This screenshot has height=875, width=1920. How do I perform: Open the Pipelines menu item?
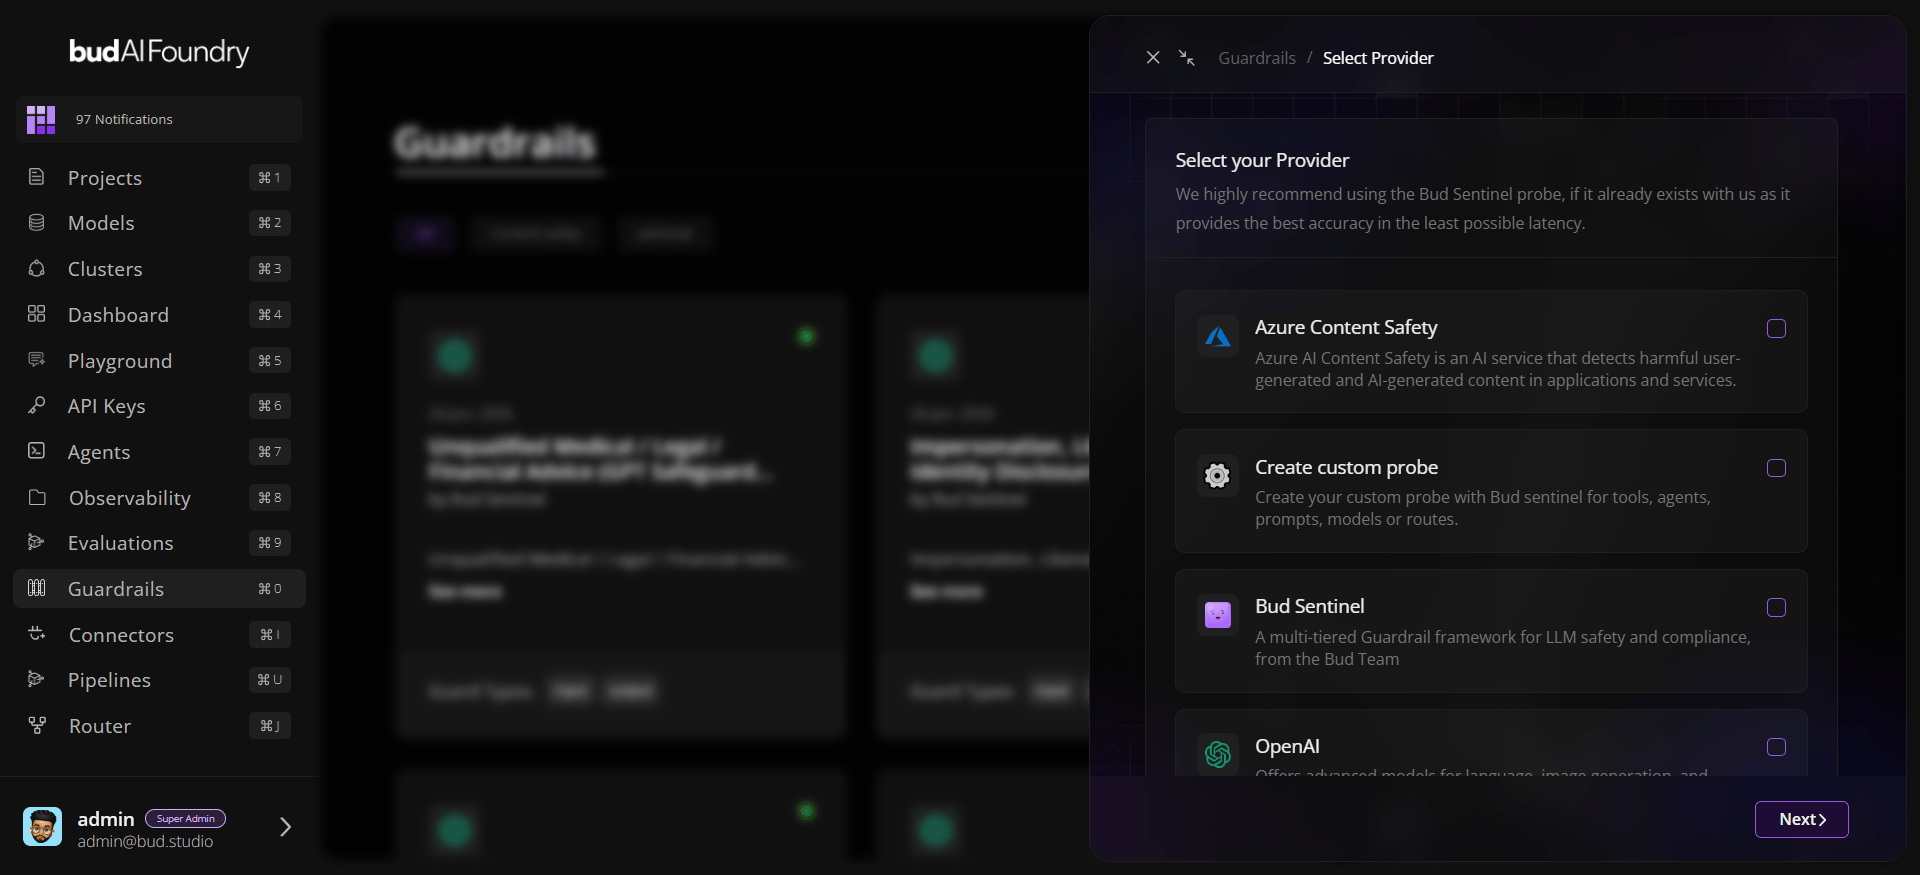(159, 679)
